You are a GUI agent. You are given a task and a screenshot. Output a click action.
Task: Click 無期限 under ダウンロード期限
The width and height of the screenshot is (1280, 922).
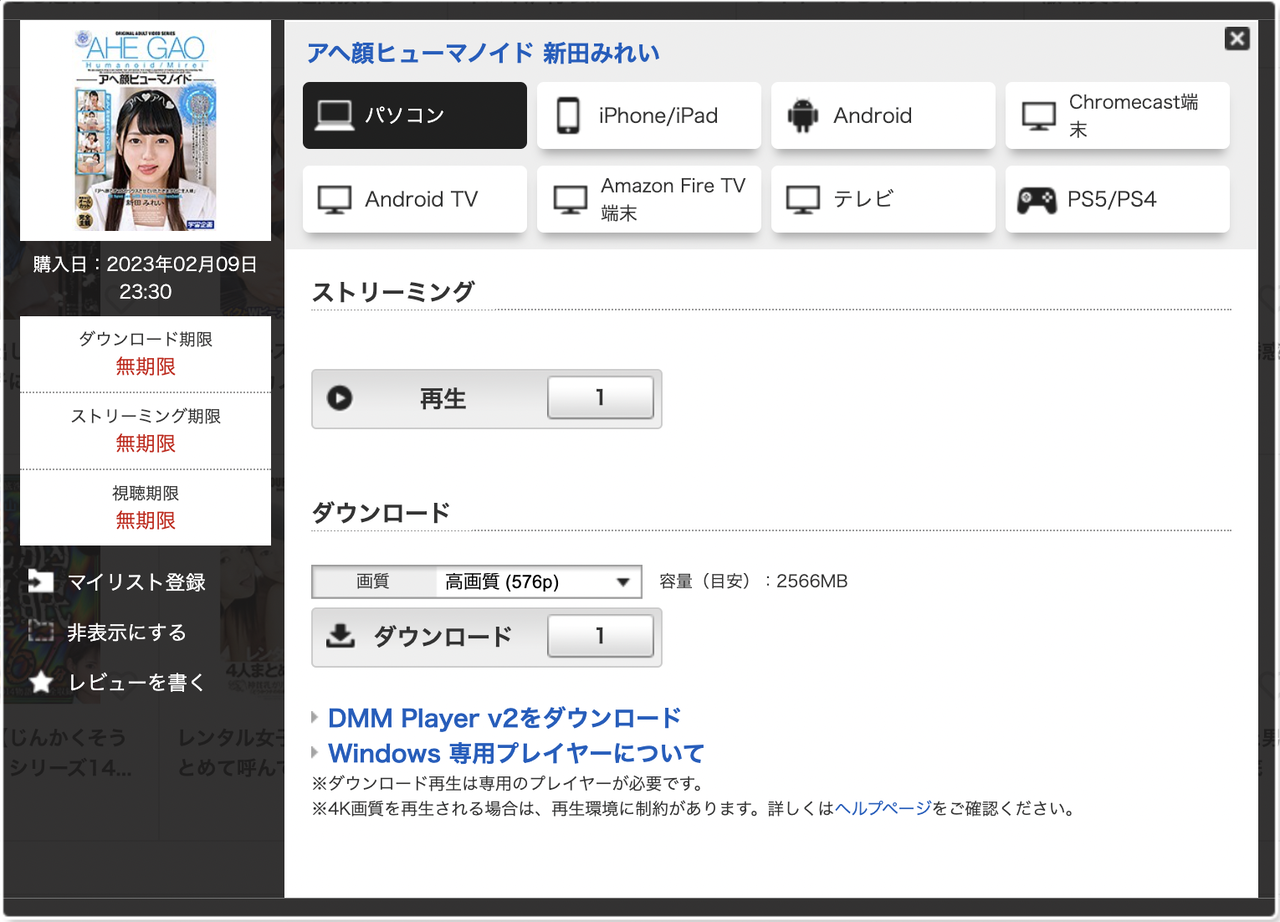click(x=146, y=367)
